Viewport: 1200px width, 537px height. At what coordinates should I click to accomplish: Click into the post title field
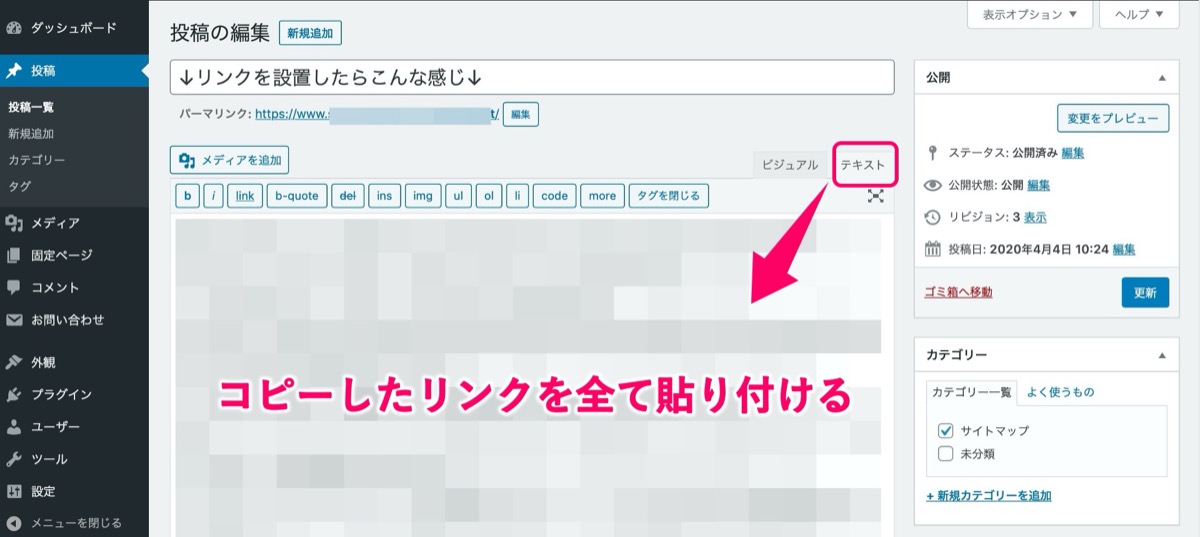click(x=532, y=77)
